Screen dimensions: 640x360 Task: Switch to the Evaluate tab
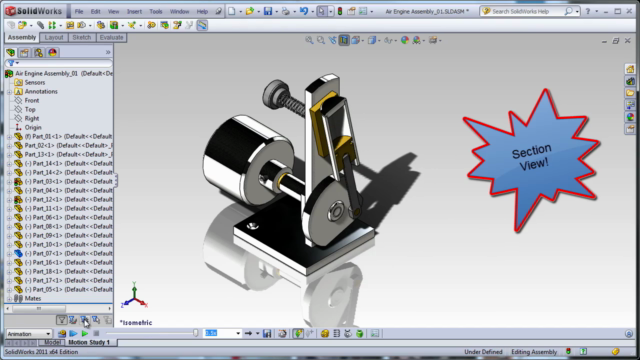pyautogui.click(x=111, y=38)
